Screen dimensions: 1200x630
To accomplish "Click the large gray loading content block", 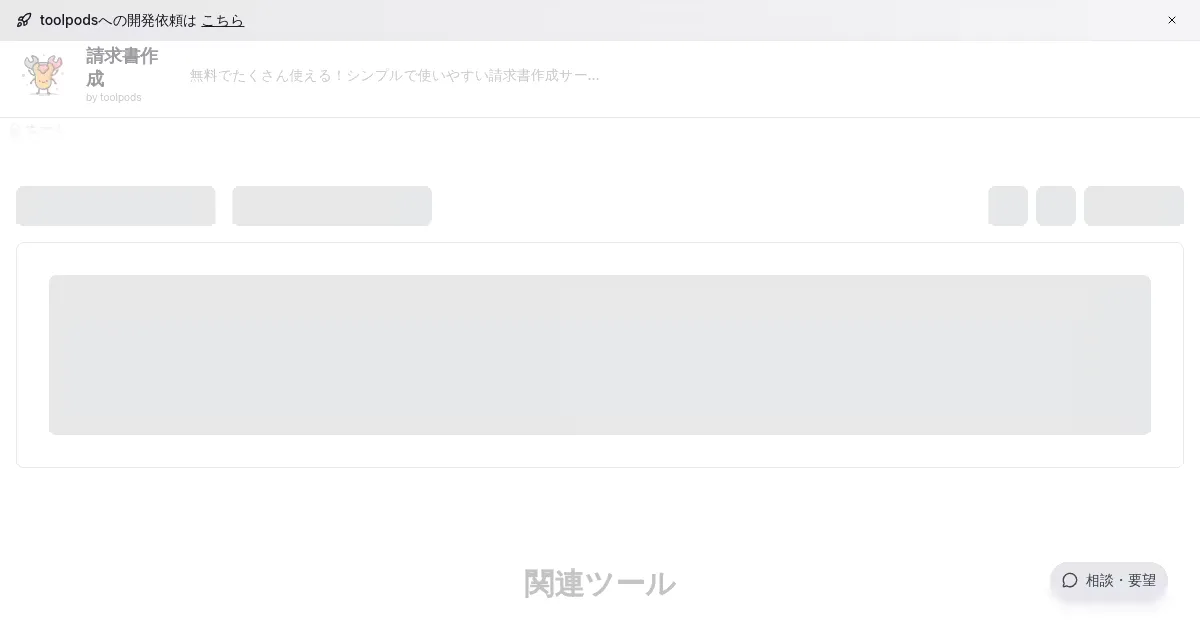I will [x=600, y=355].
